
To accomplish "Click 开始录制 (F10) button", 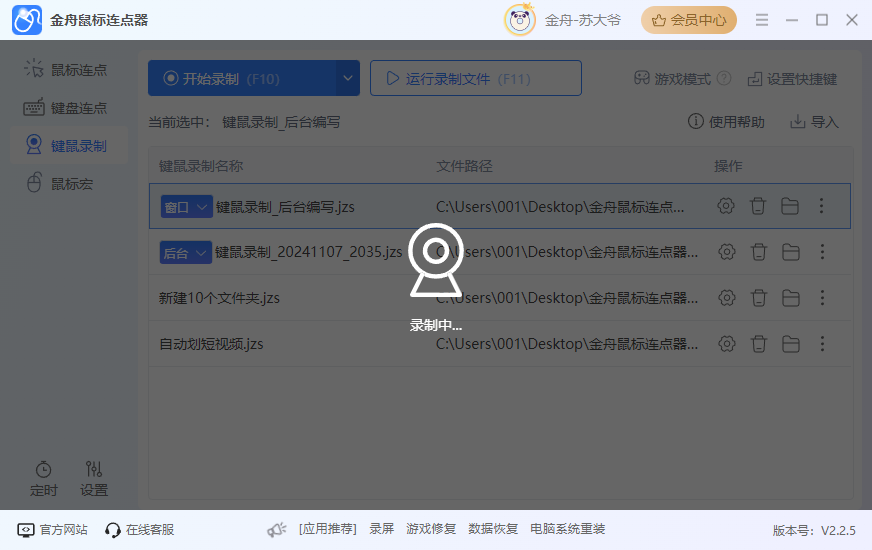I will point(242,78).
